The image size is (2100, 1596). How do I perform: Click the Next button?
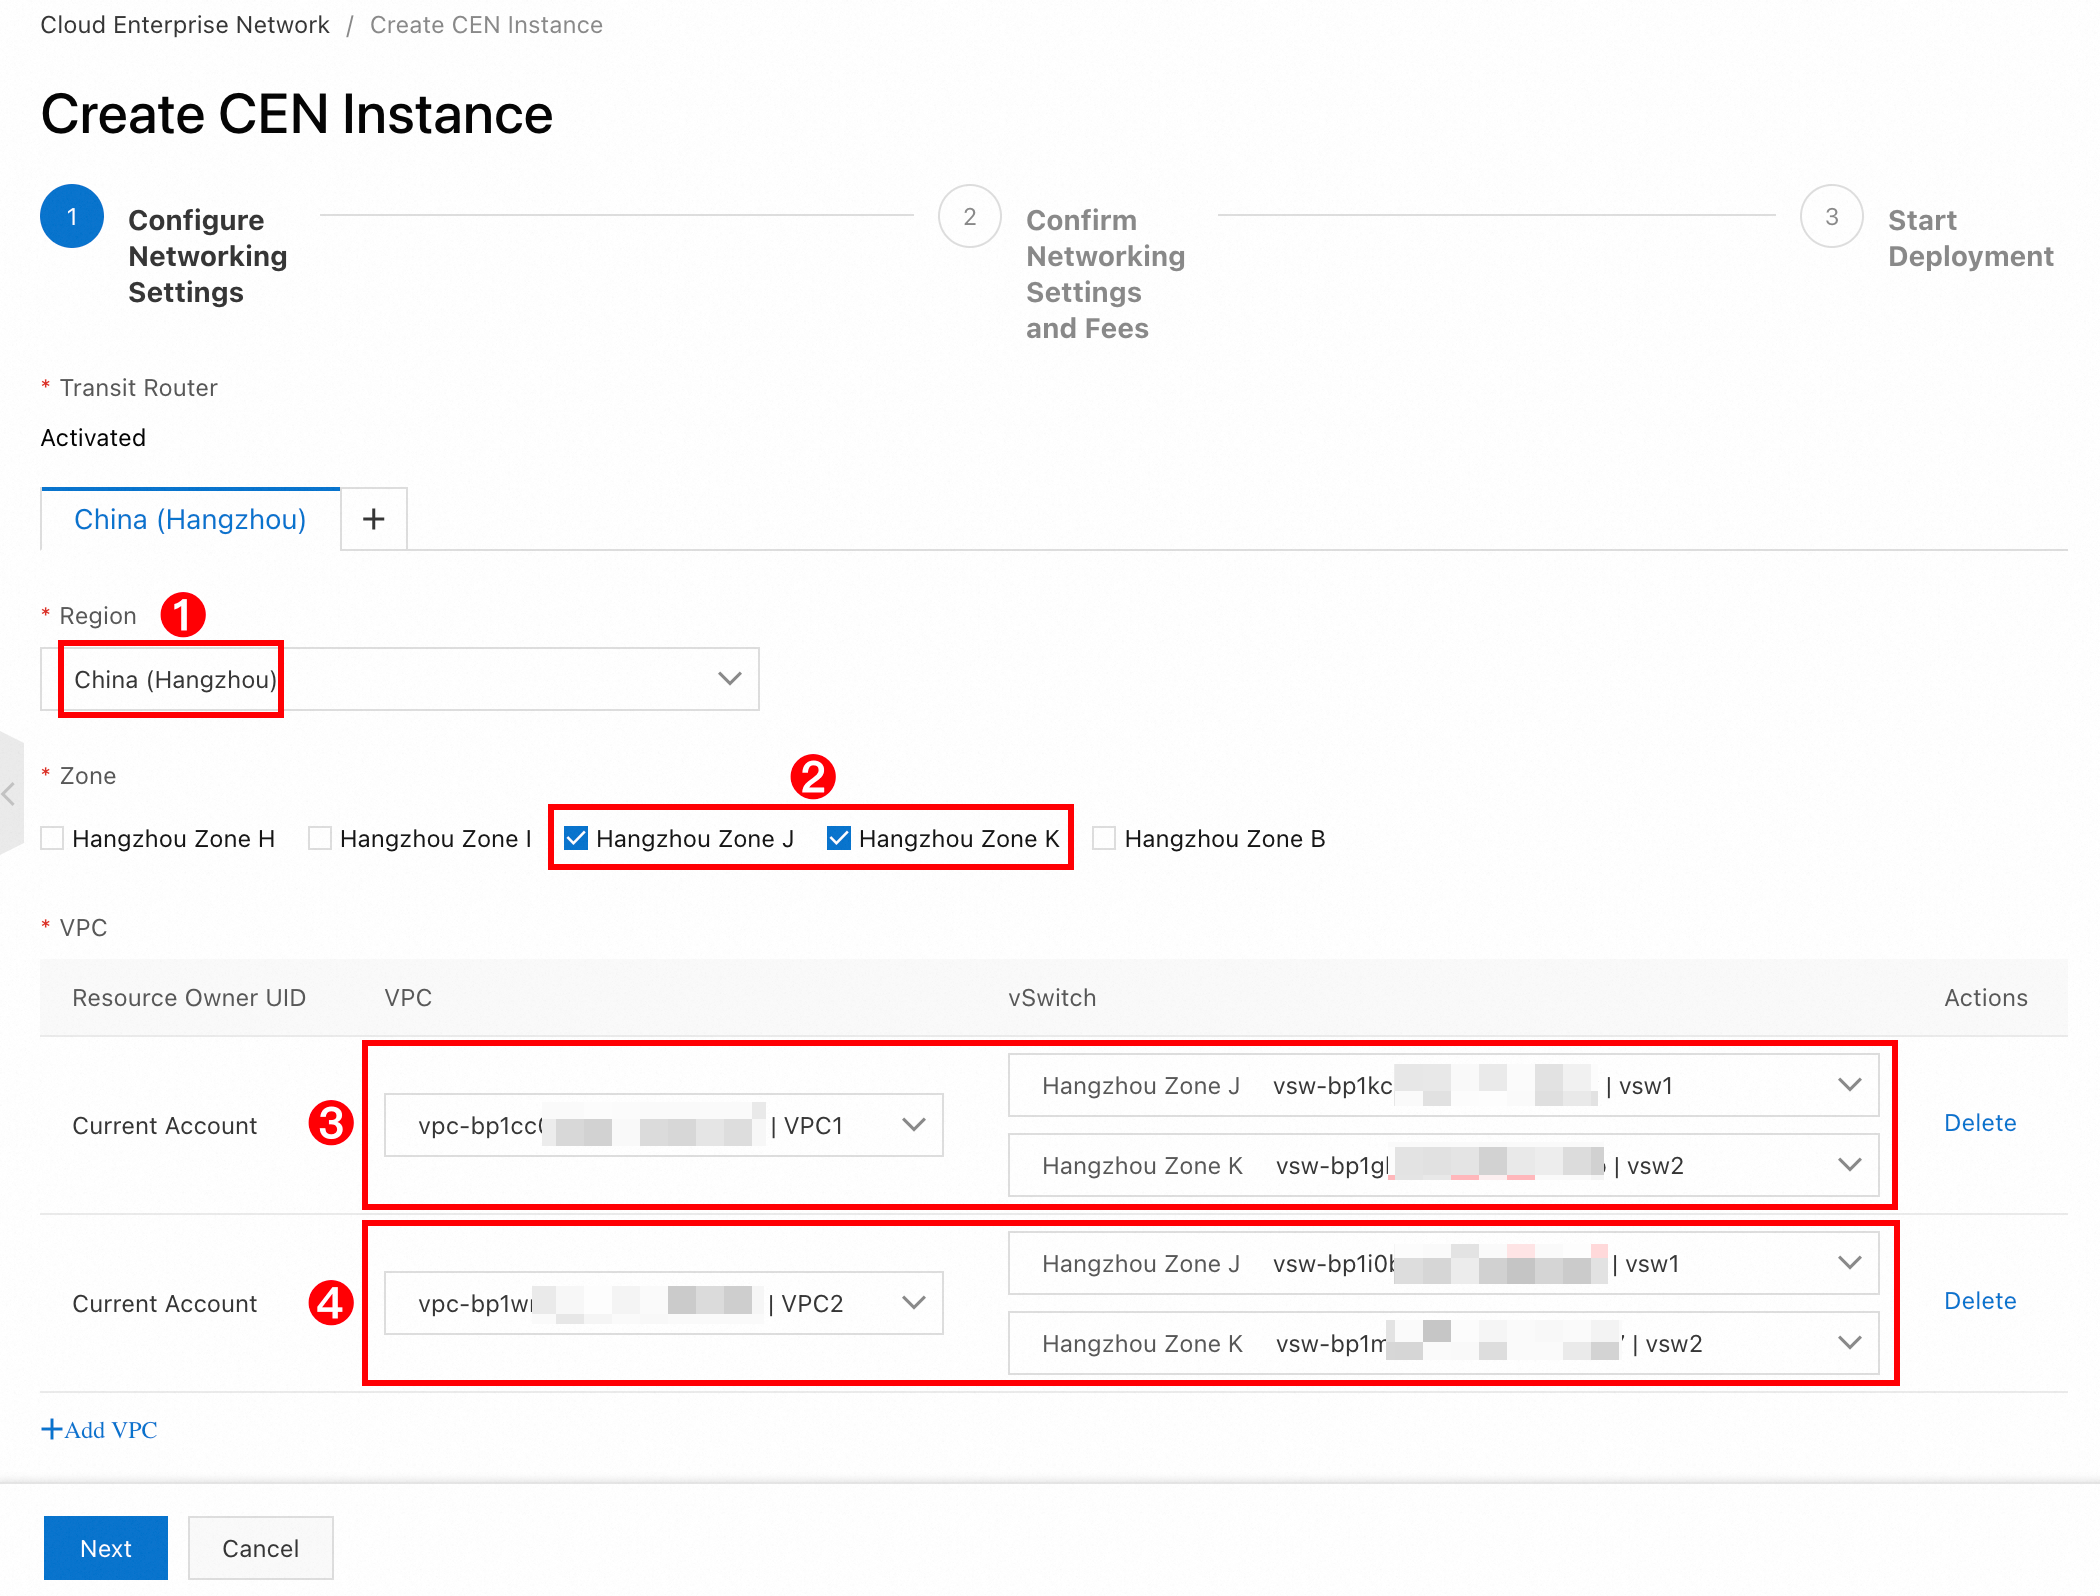[106, 1548]
